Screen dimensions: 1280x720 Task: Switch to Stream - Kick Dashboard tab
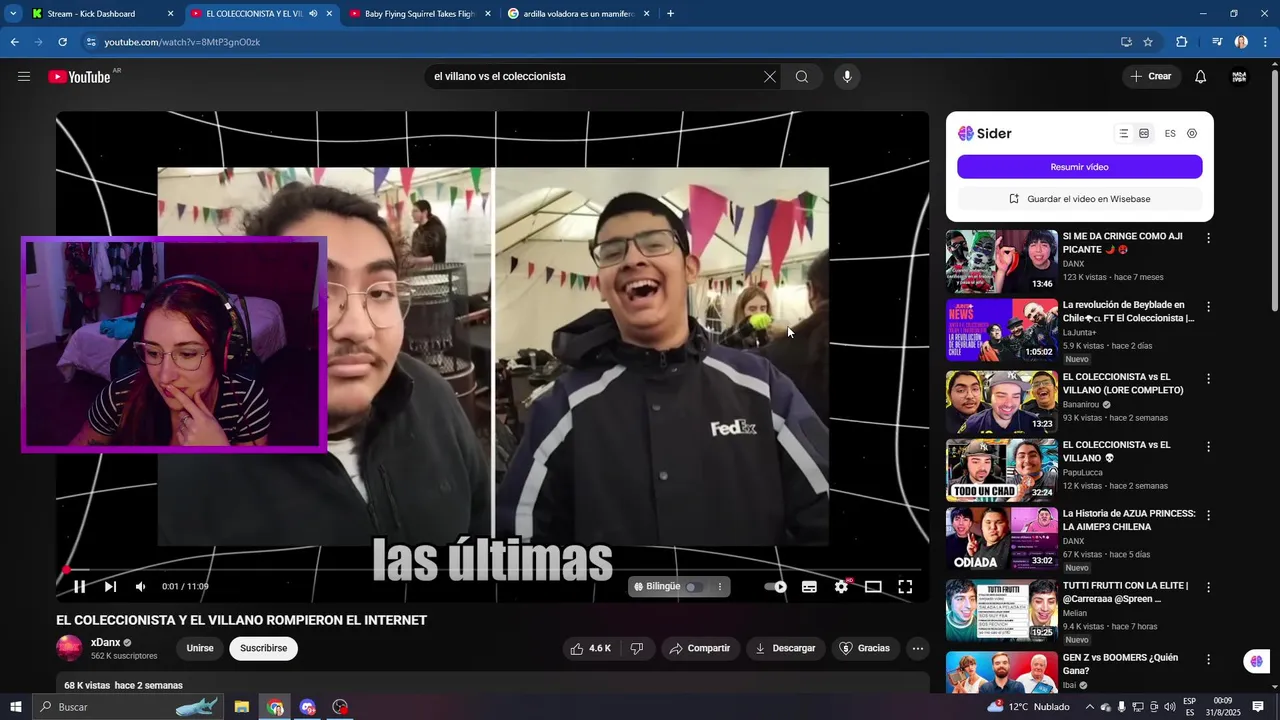[x=92, y=14]
